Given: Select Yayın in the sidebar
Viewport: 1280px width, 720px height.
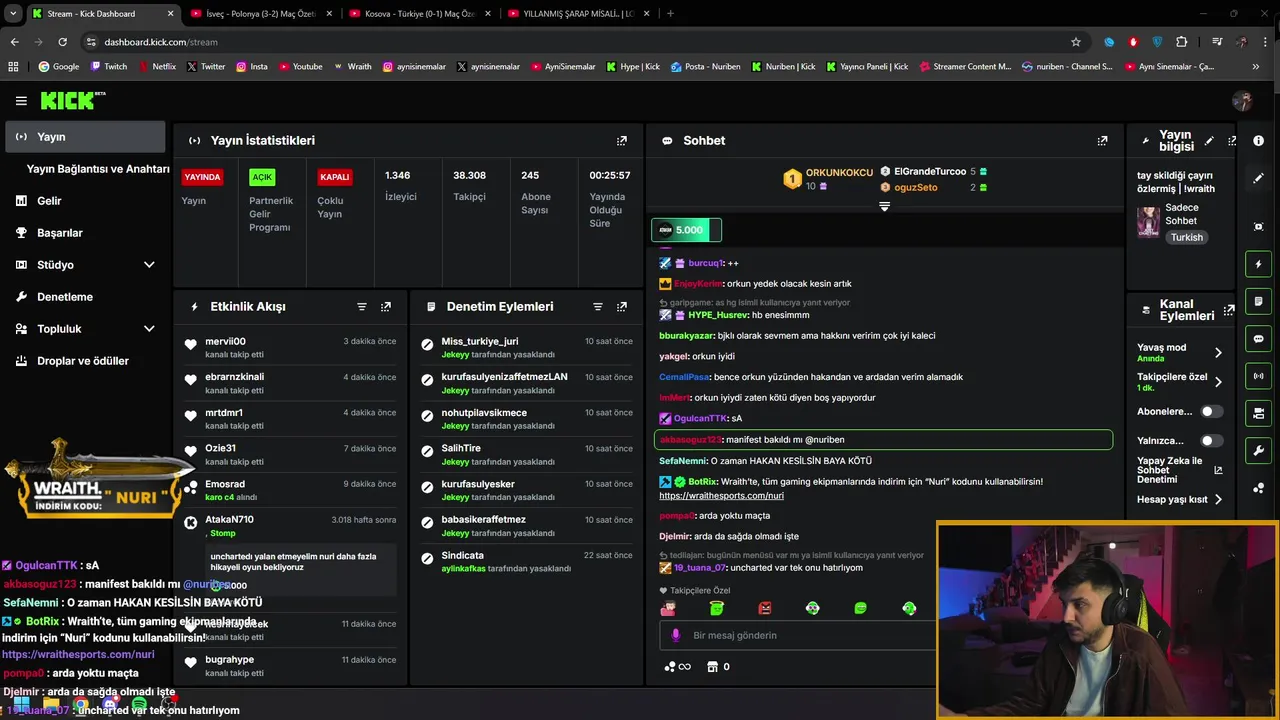Looking at the screenshot, I should pyautogui.click(x=85, y=137).
